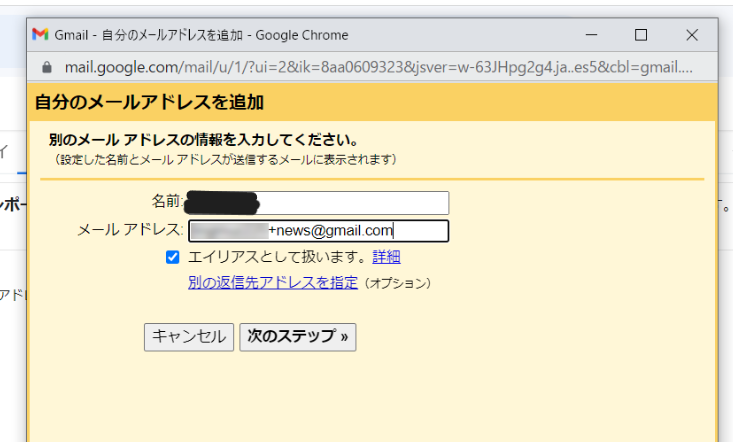This screenshot has height=442, width=733.
Task: Click the (オプション) text
Action: [x=397, y=284]
